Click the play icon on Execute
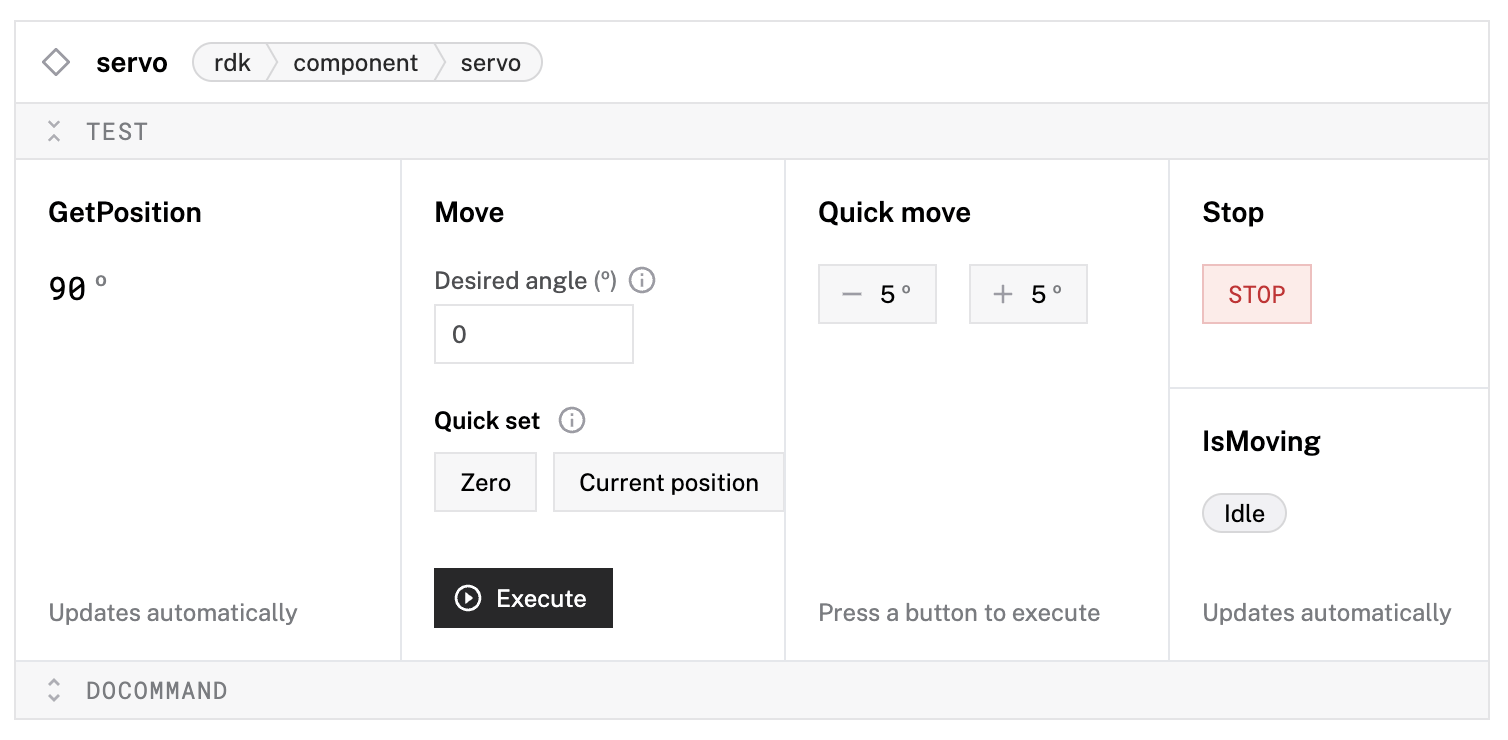Viewport: 1508px width, 740px height. click(x=467, y=599)
